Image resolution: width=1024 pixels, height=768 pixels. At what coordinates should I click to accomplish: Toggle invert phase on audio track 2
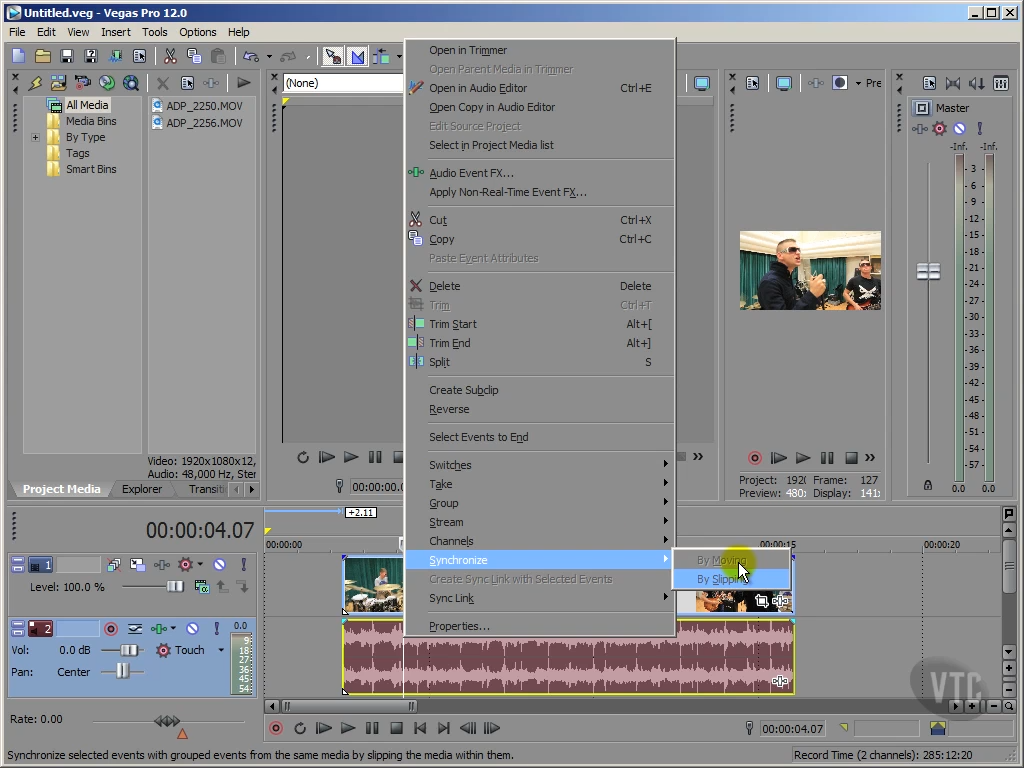135,628
